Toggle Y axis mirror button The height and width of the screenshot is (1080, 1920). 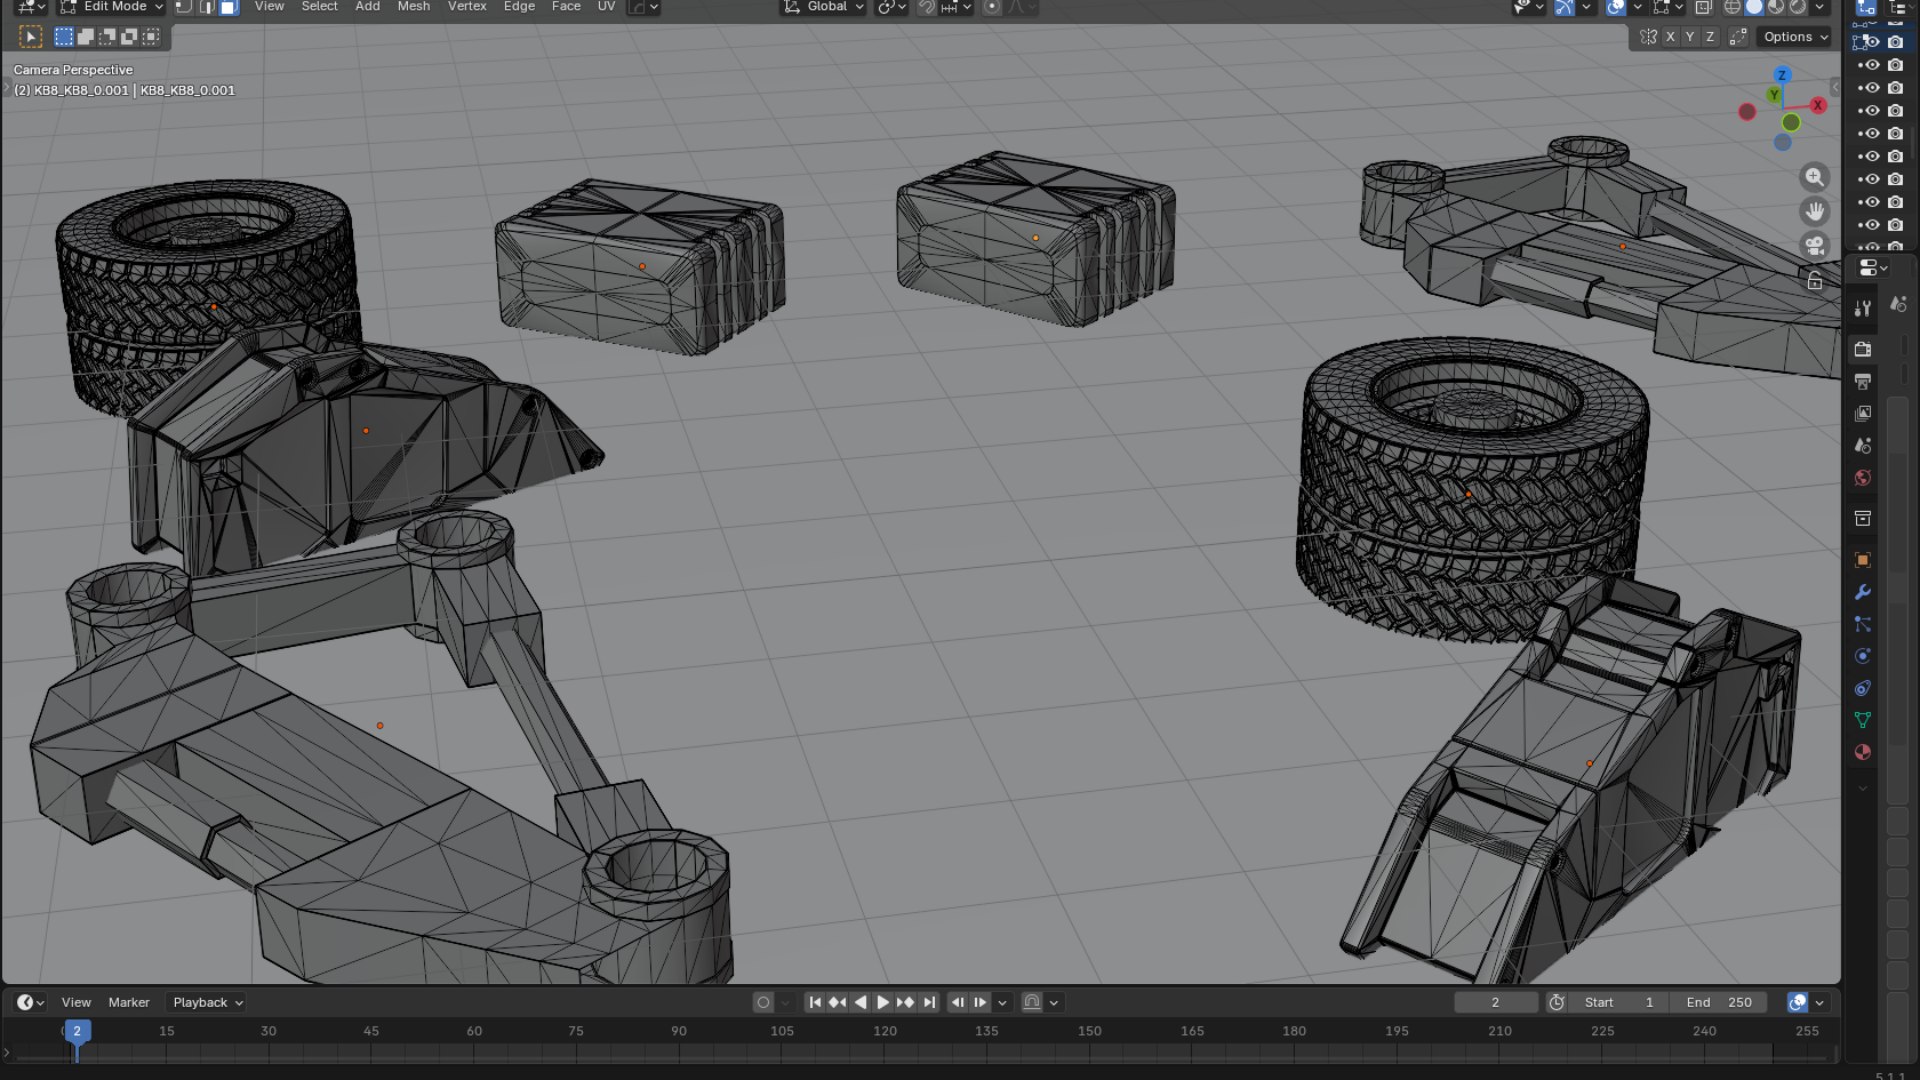(x=1690, y=37)
